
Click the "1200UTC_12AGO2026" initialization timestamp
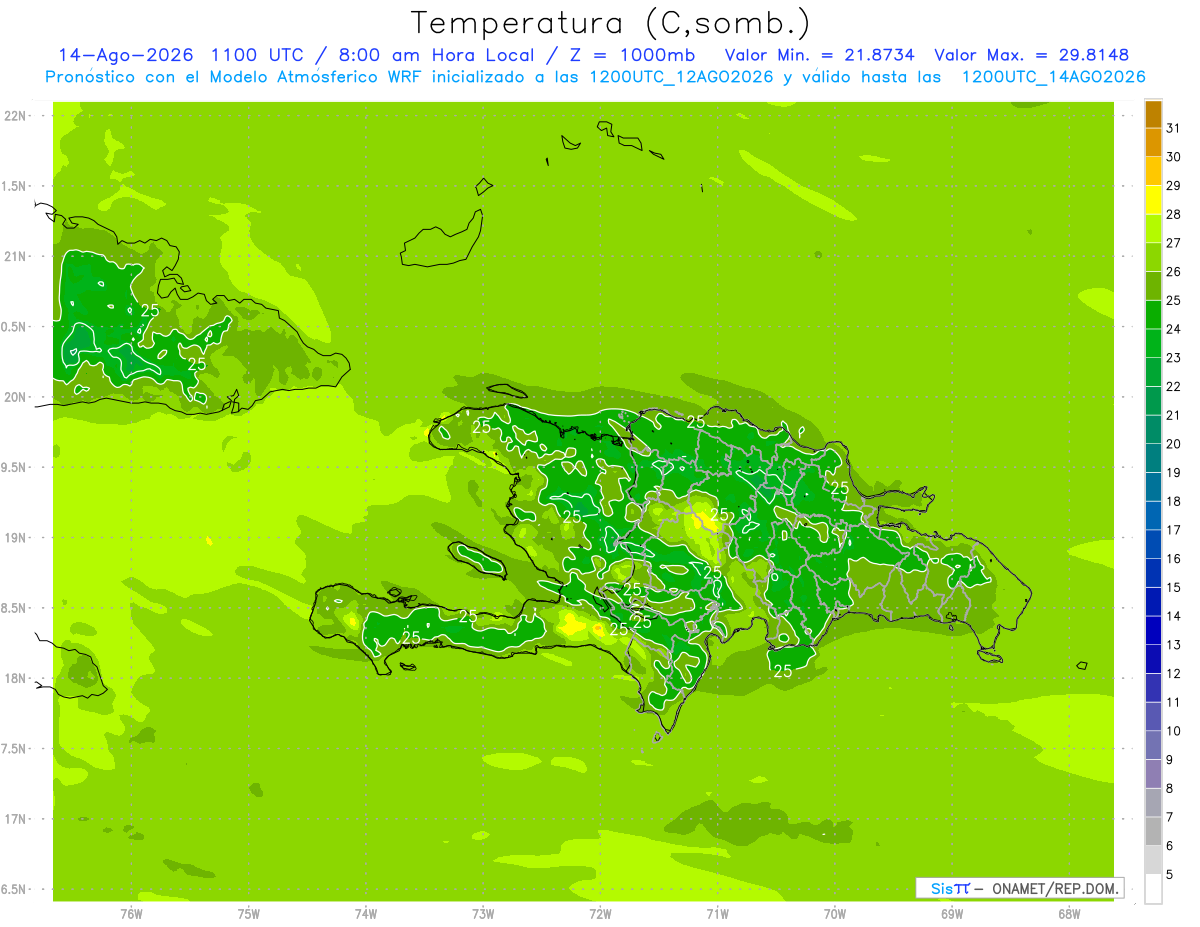[x=682, y=77]
